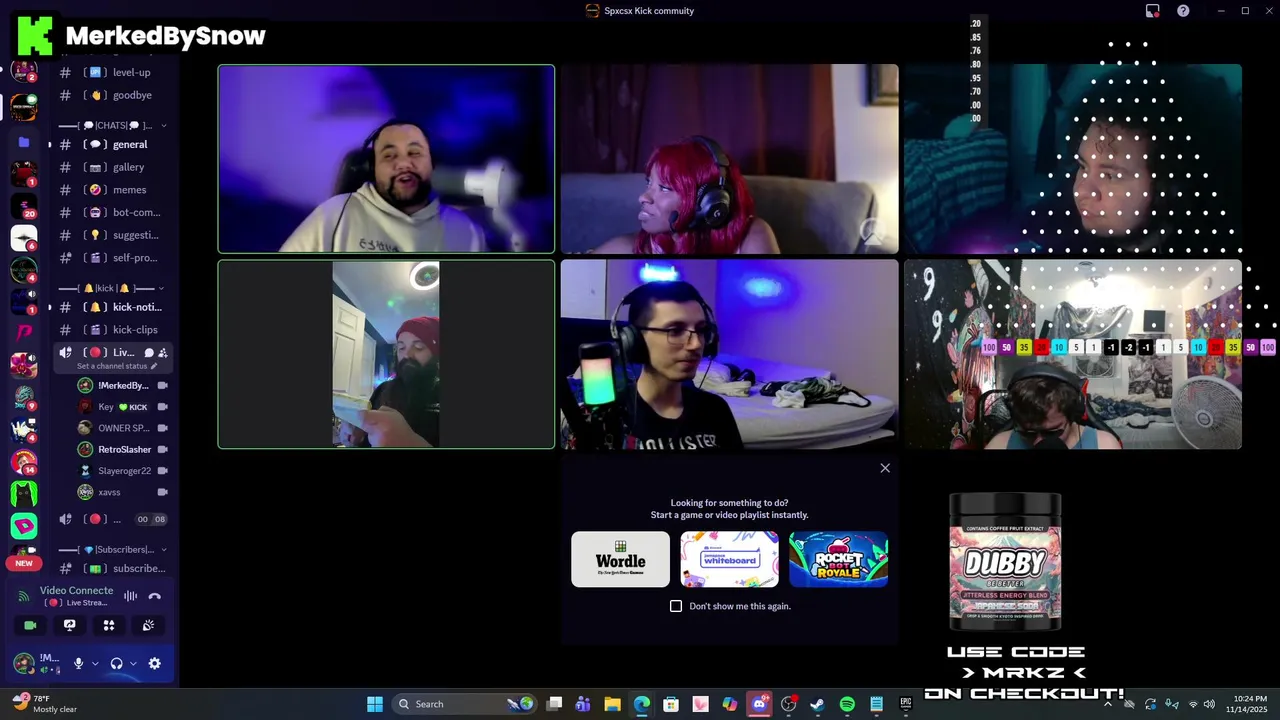Open the gallery channel
Image resolution: width=1280 pixels, height=720 pixels.
click(113, 167)
